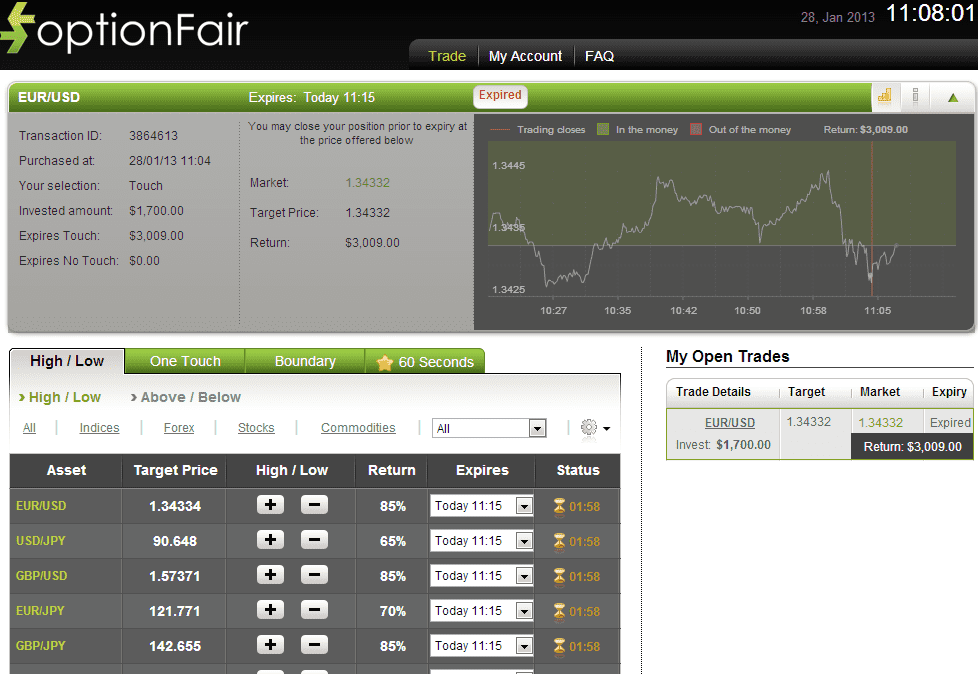Switch to the Boundary tab
Screen dimensions: 978x674
pyautogui.click(x=304, y=361)
